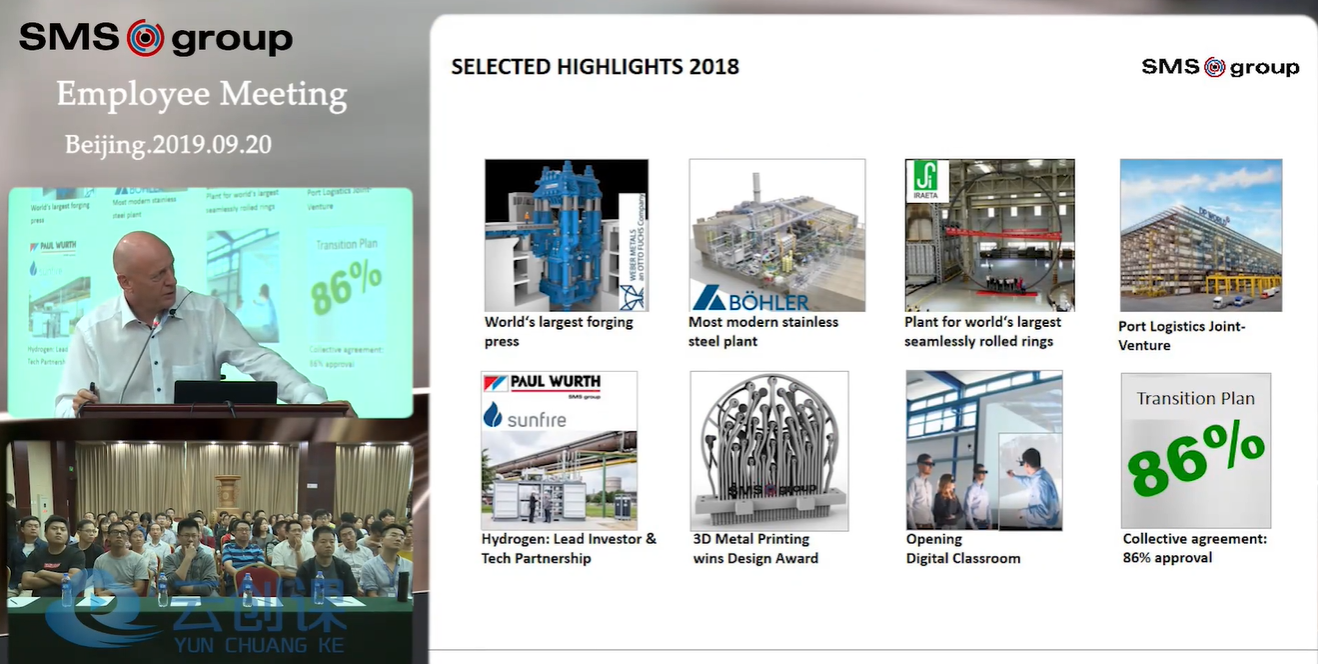Screen dimensions: 1318x664
Task: Click the "Beijing.2019.09.20" date text
Action: coord(169,144)
